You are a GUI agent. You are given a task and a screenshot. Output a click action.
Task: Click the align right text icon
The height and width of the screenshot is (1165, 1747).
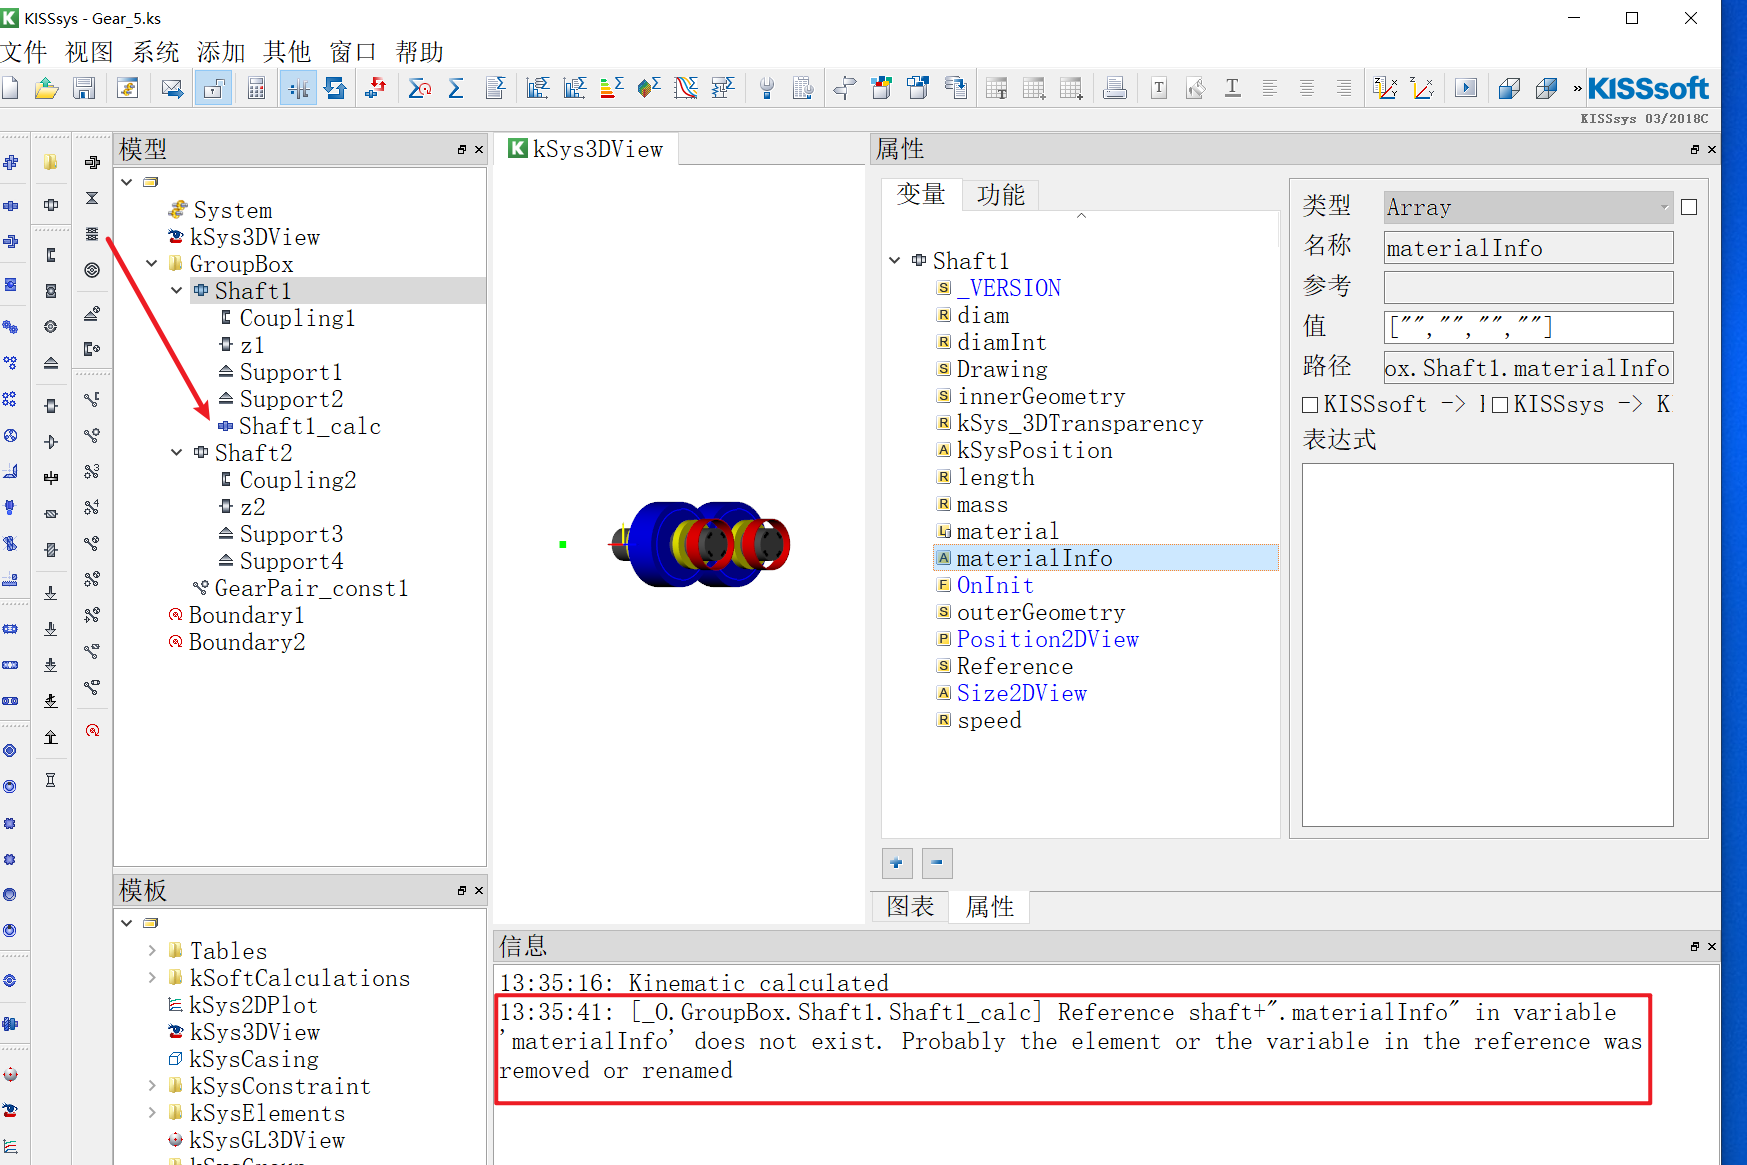[1344, 88]
